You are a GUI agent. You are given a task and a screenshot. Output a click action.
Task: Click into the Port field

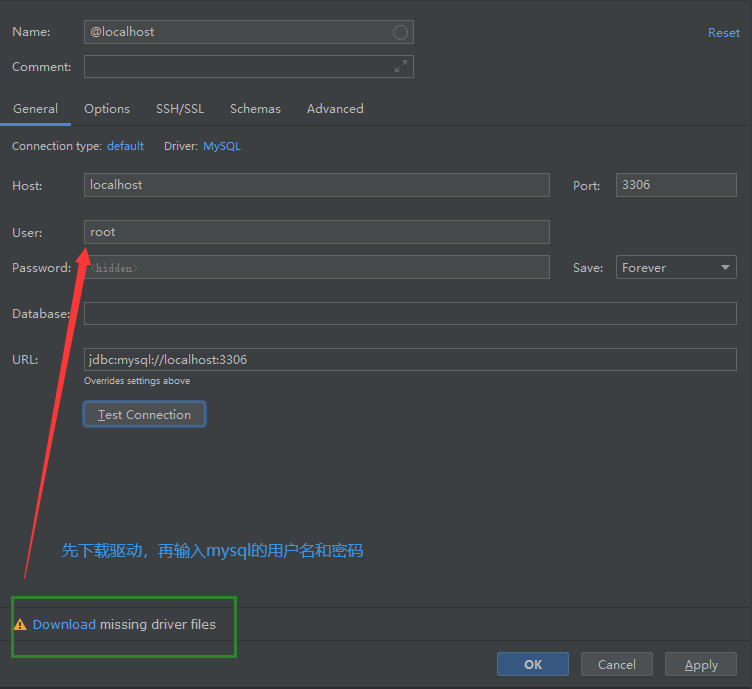coord(676,185)
